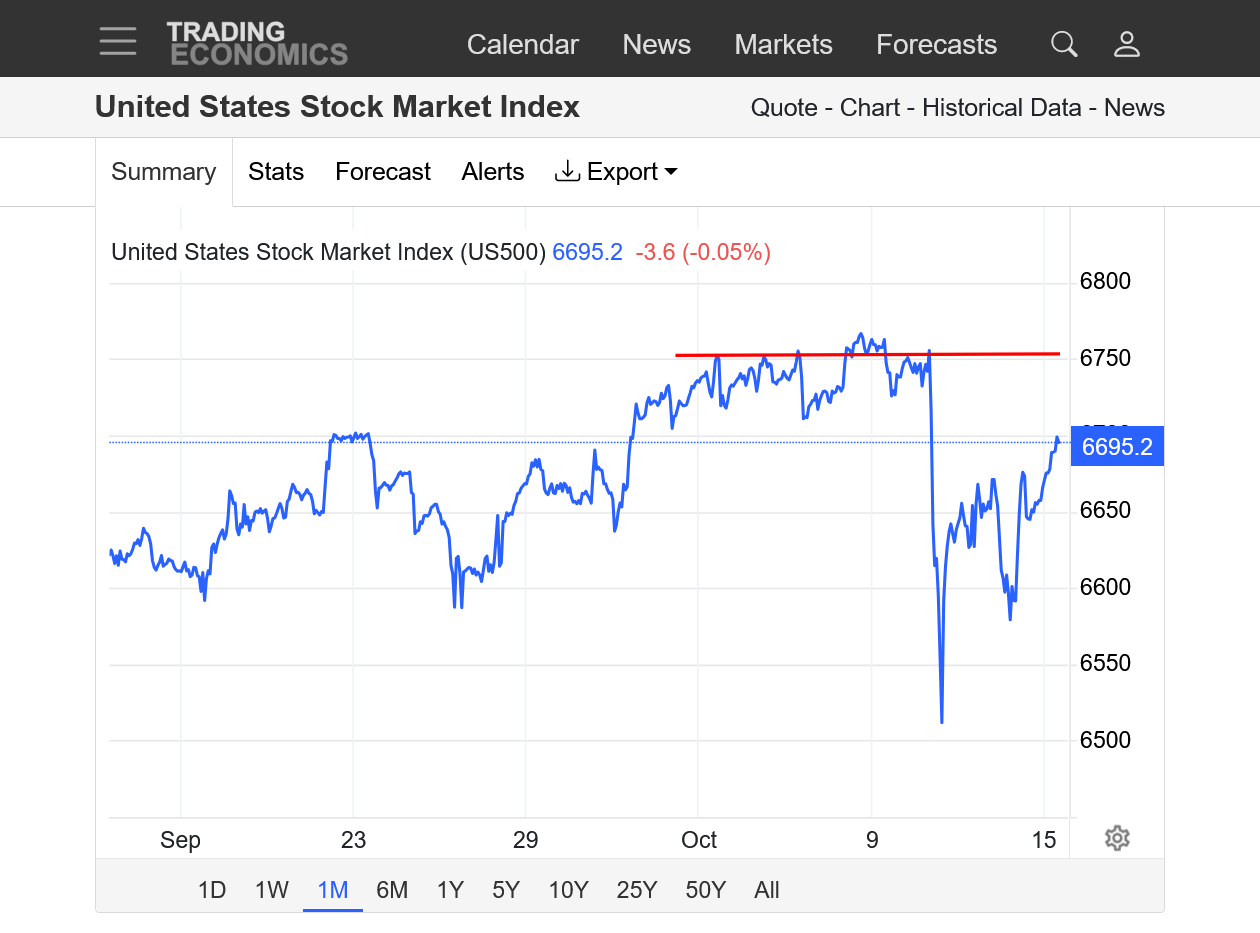Click the Quote link
1260x933 pixels.
pyautogui.click(x=783, y=108)
